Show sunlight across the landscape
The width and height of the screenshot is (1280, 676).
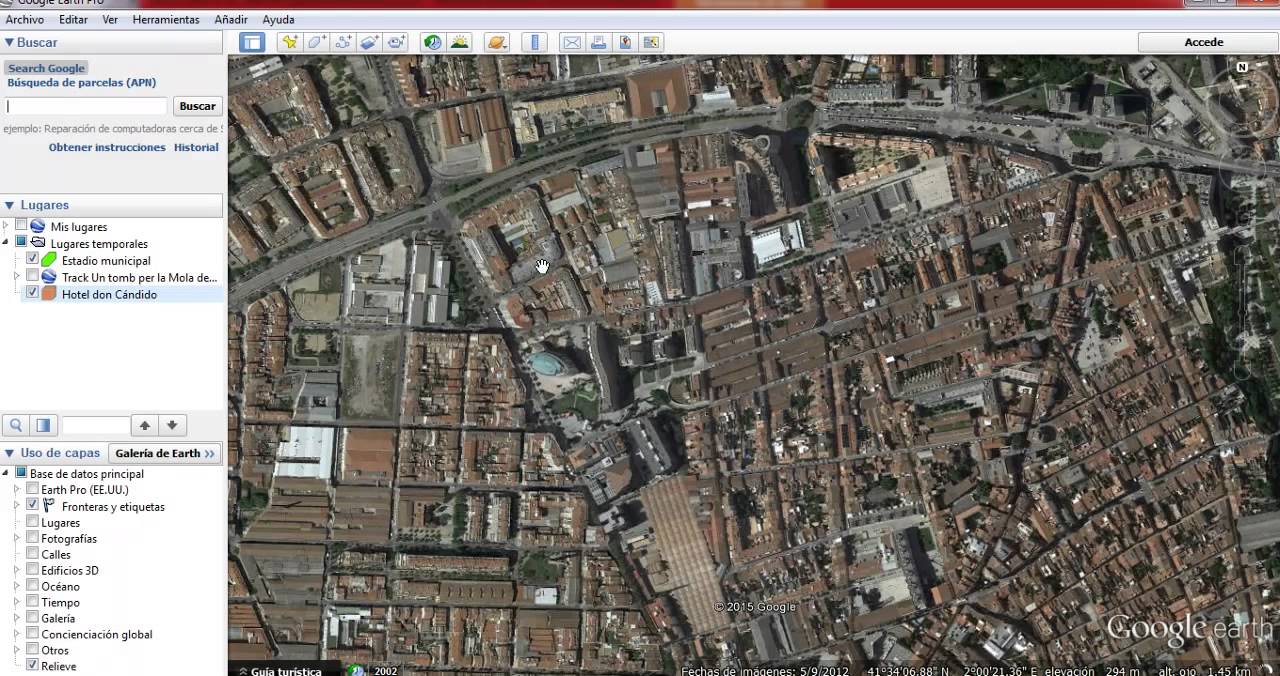(460, 42)
